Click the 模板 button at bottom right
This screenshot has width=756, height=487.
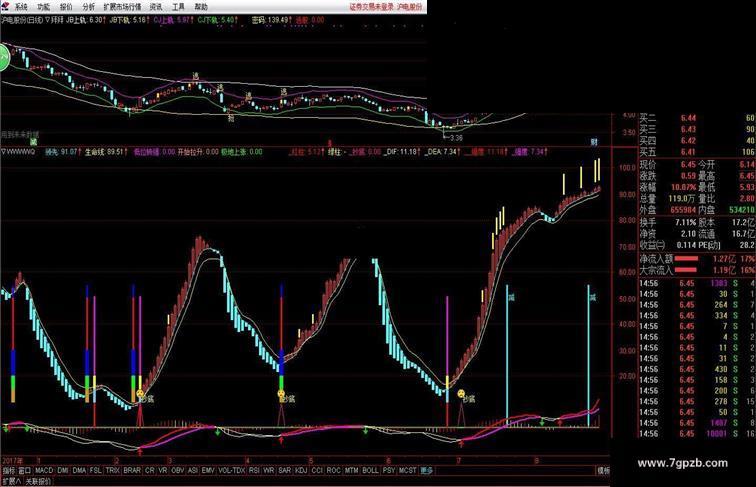(x=603, y=470)
